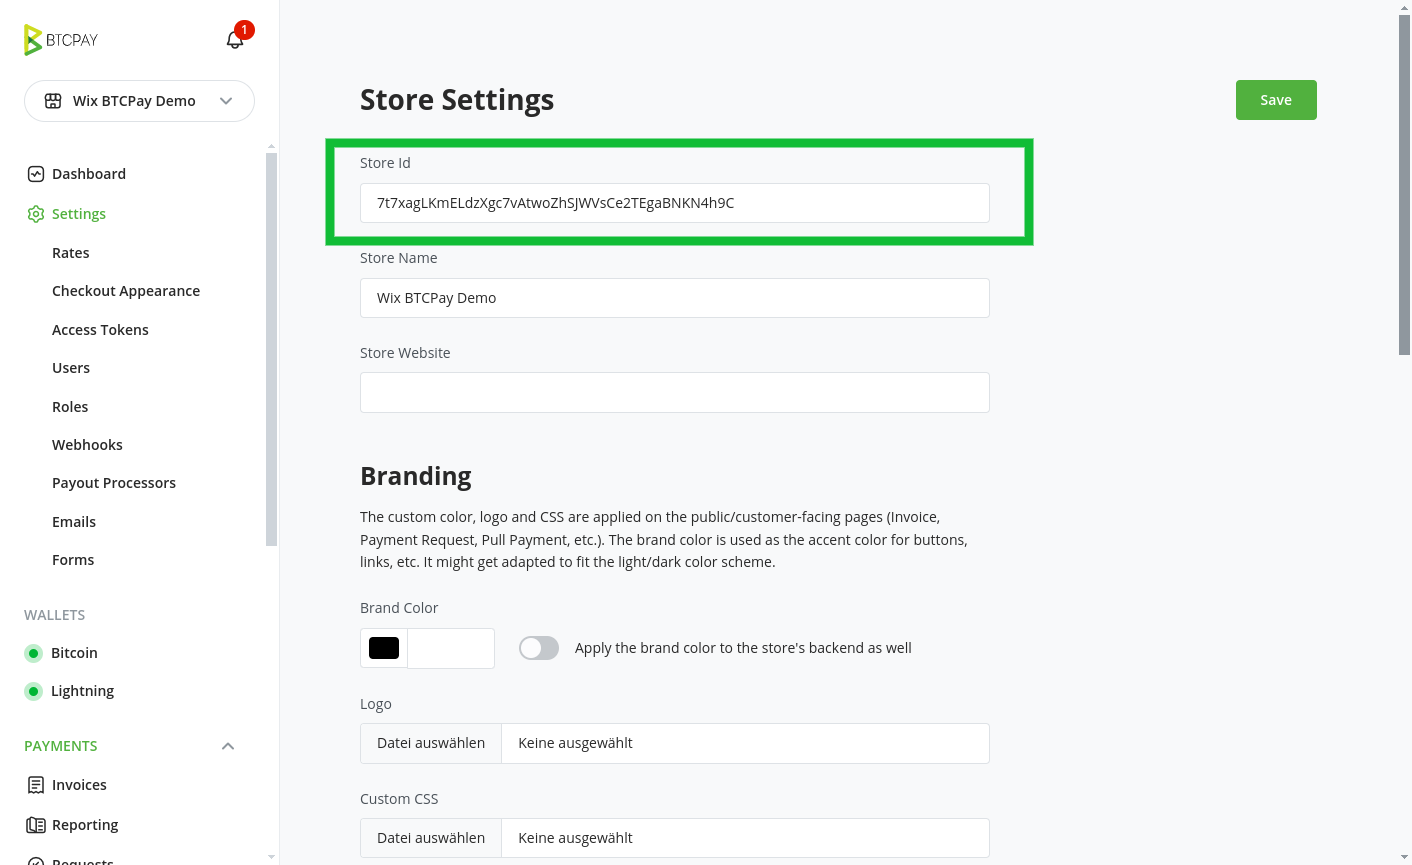Save the store settings
Screen dimensions: 1412x865
click(x=1276, y=99)
